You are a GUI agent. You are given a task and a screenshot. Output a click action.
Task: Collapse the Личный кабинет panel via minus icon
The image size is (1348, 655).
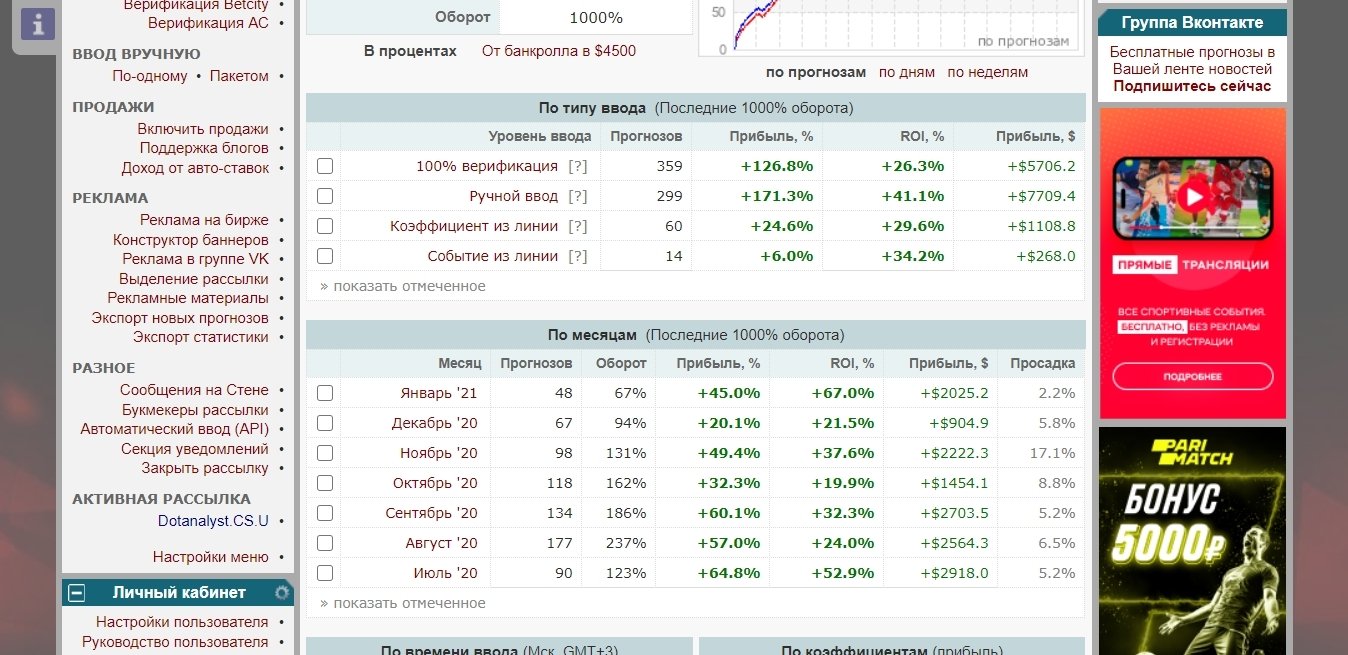coord(76,593)
